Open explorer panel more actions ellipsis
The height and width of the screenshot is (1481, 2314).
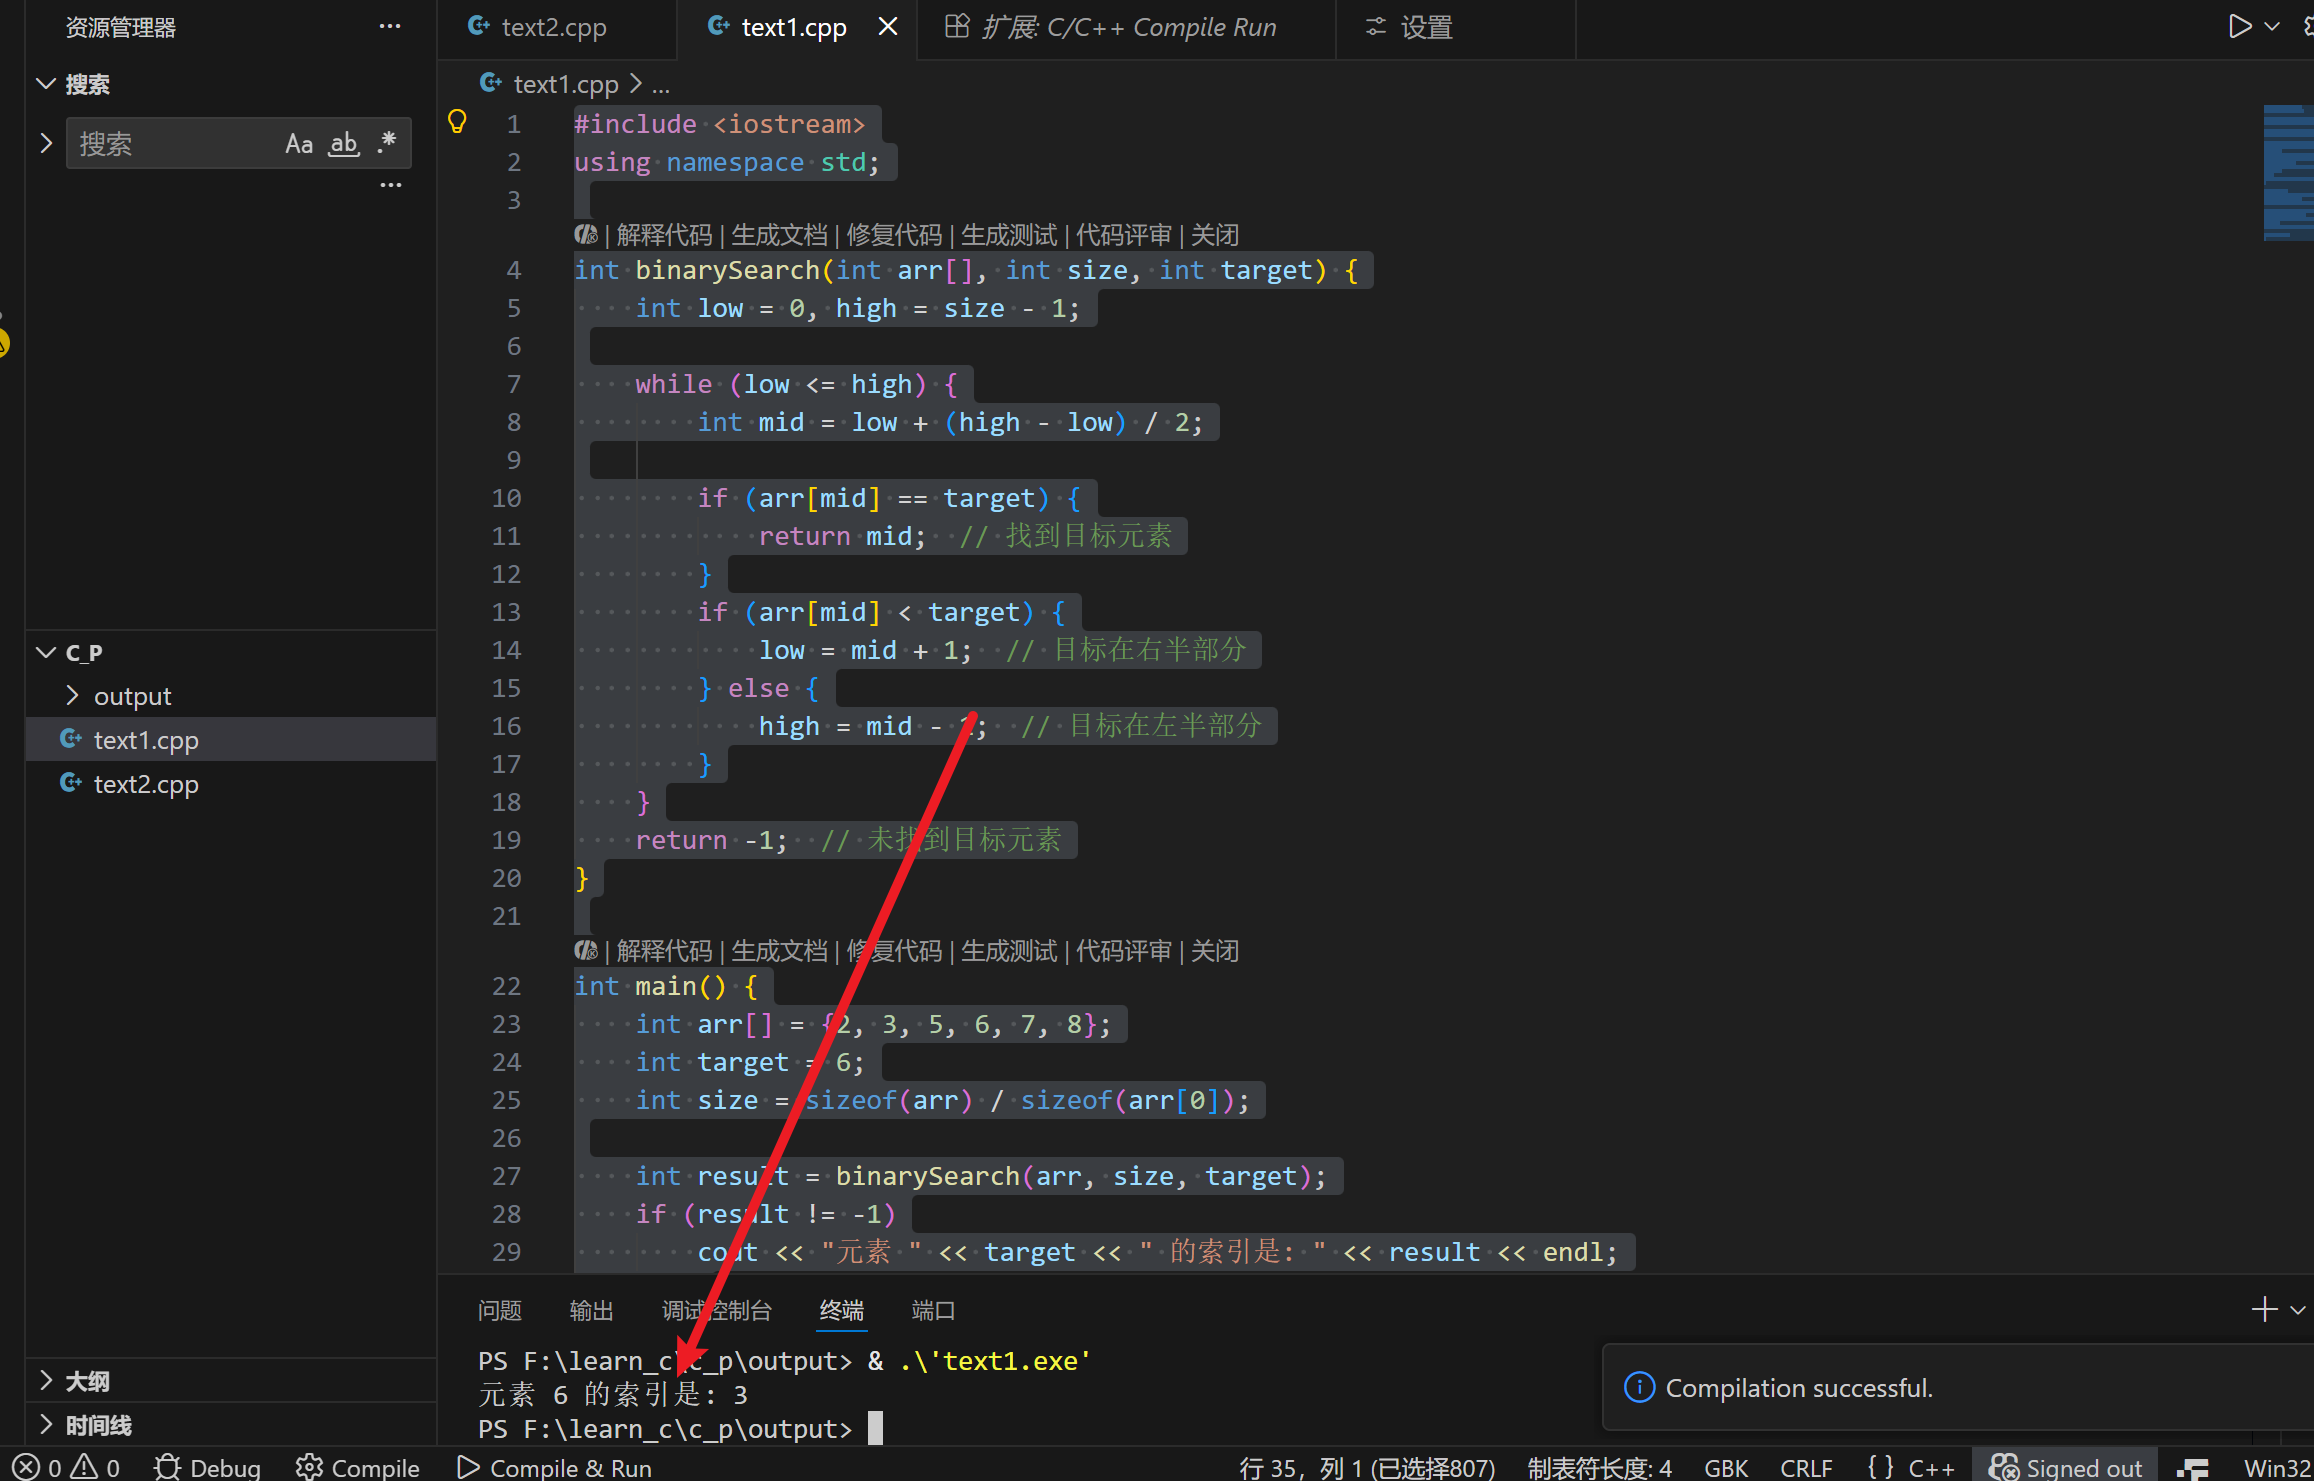pyautogui.click(x=390, y=27)
